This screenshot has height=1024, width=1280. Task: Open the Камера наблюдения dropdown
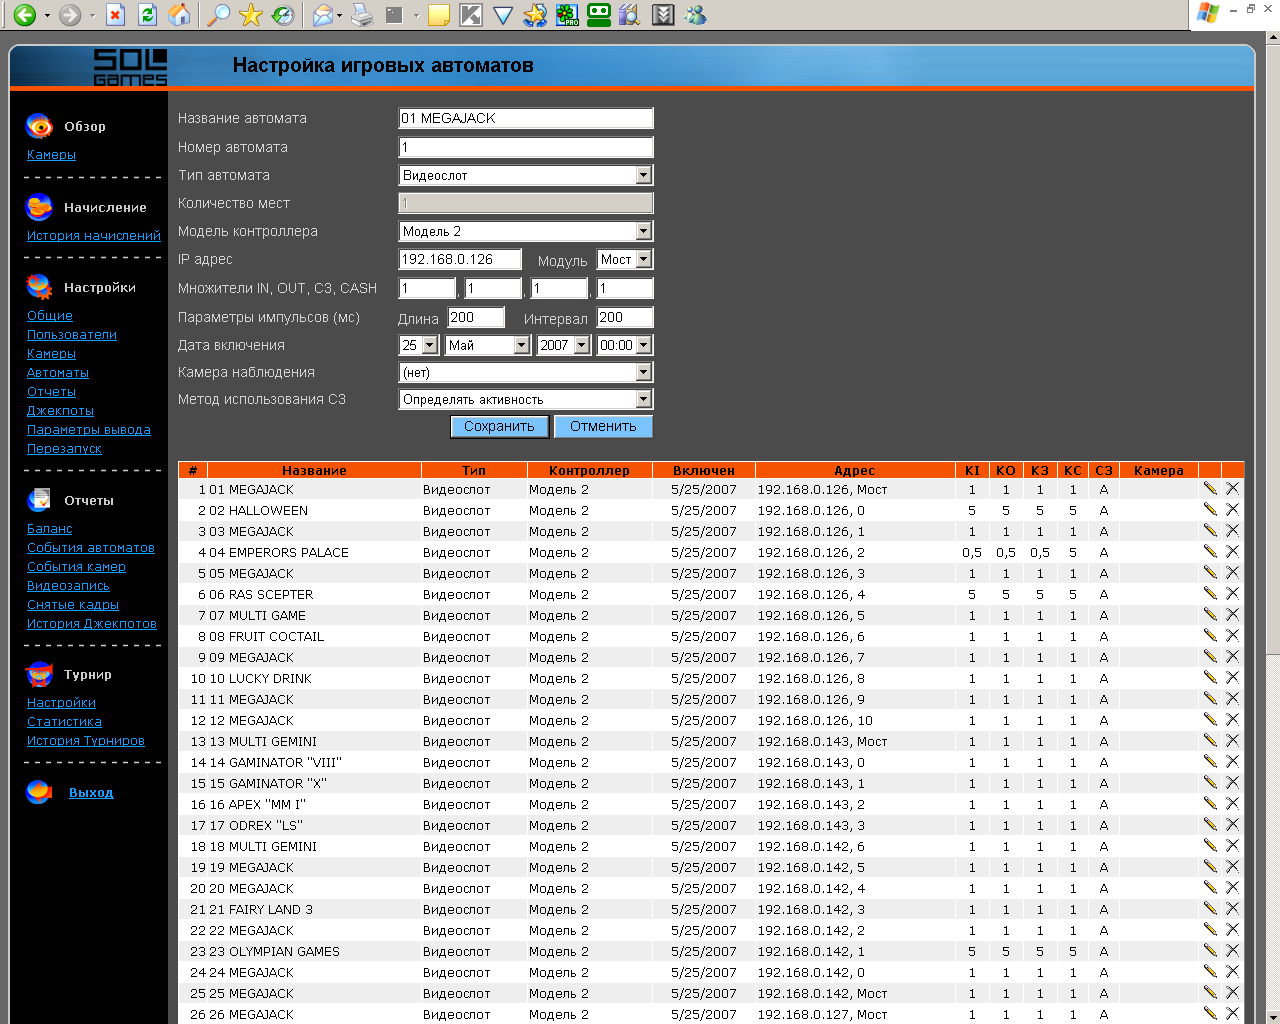pyautogui.click(x=526, y=372)
